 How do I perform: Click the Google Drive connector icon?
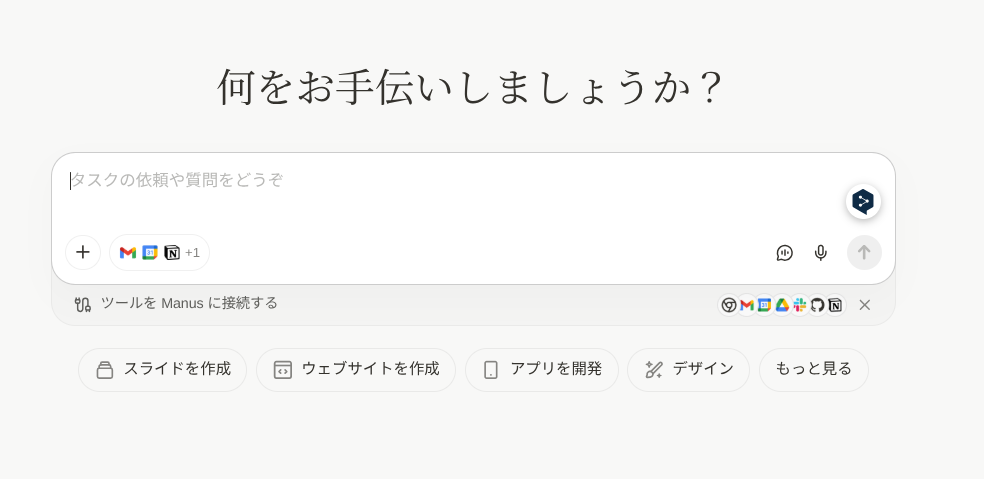(x=783, y=305)
